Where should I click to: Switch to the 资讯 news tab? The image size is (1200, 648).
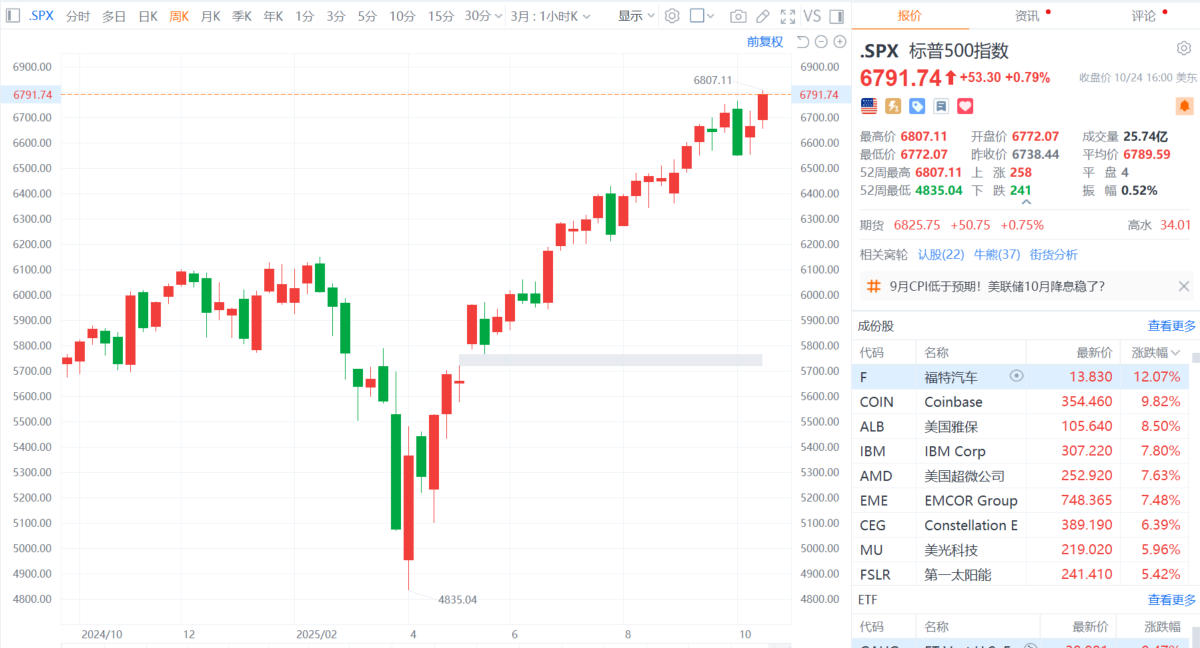pos(1027,16)
